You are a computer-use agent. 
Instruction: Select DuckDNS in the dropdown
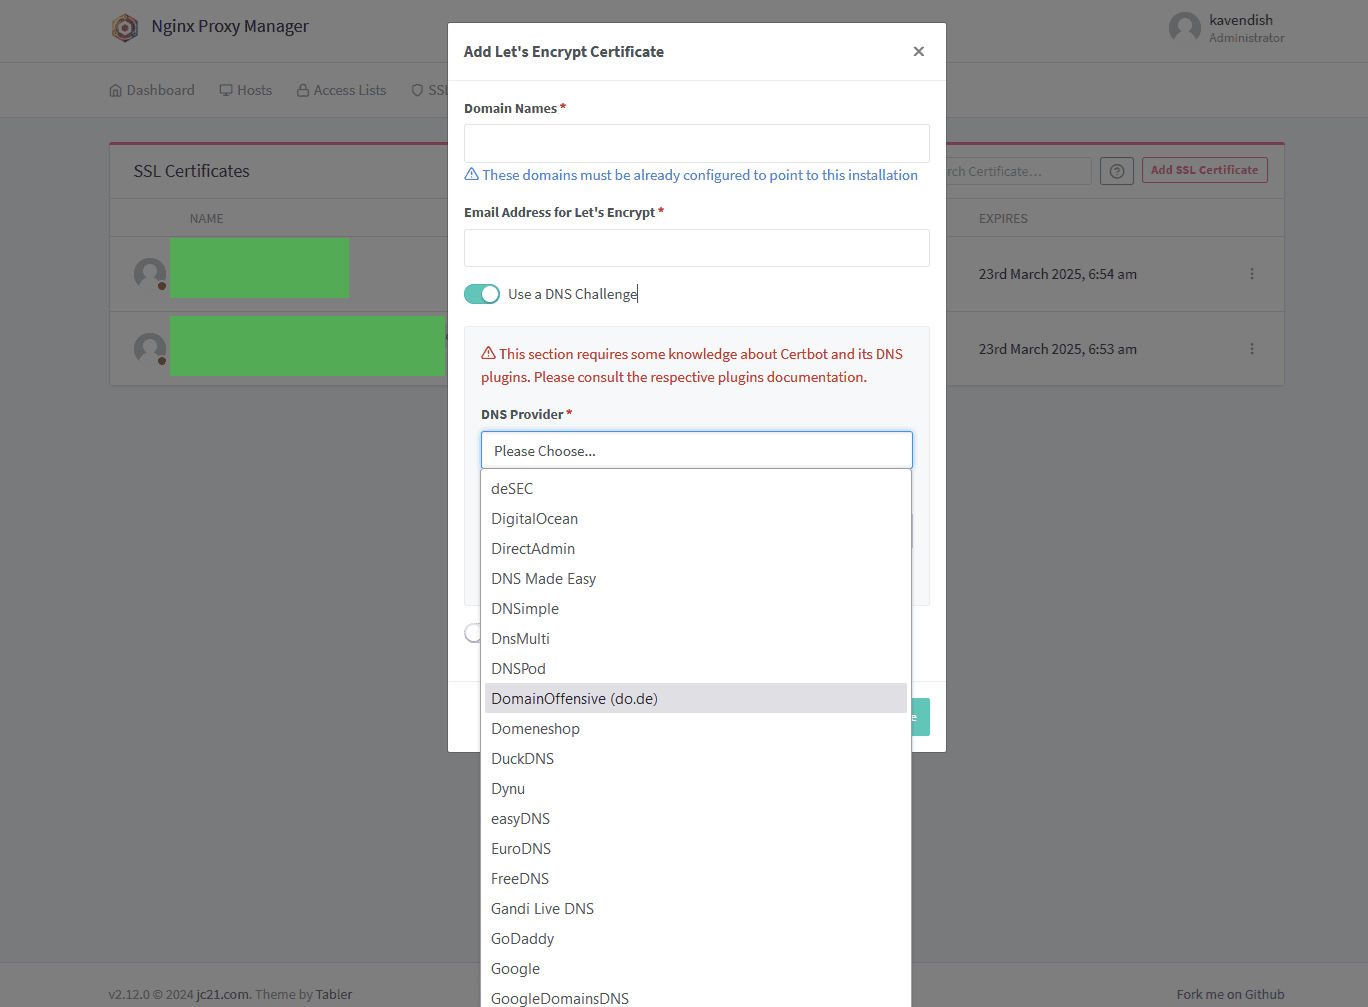(696, 759)
